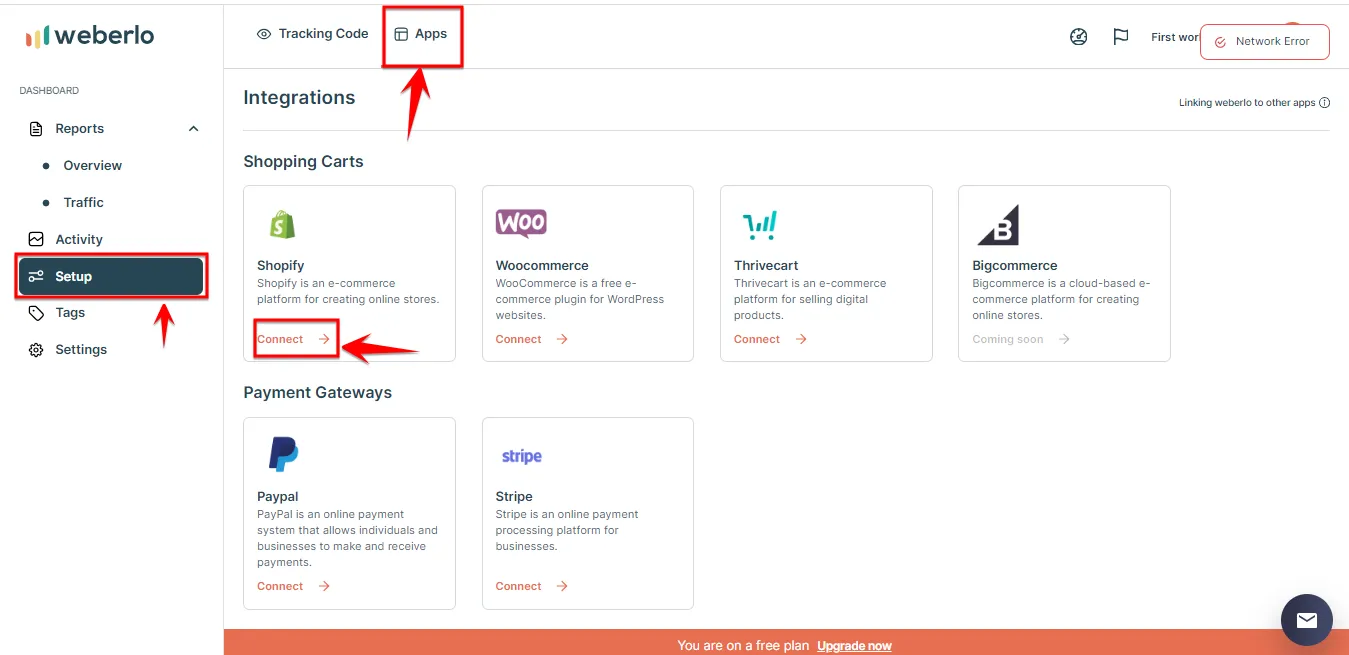Click the Stripe logo

tap(521, 456)
